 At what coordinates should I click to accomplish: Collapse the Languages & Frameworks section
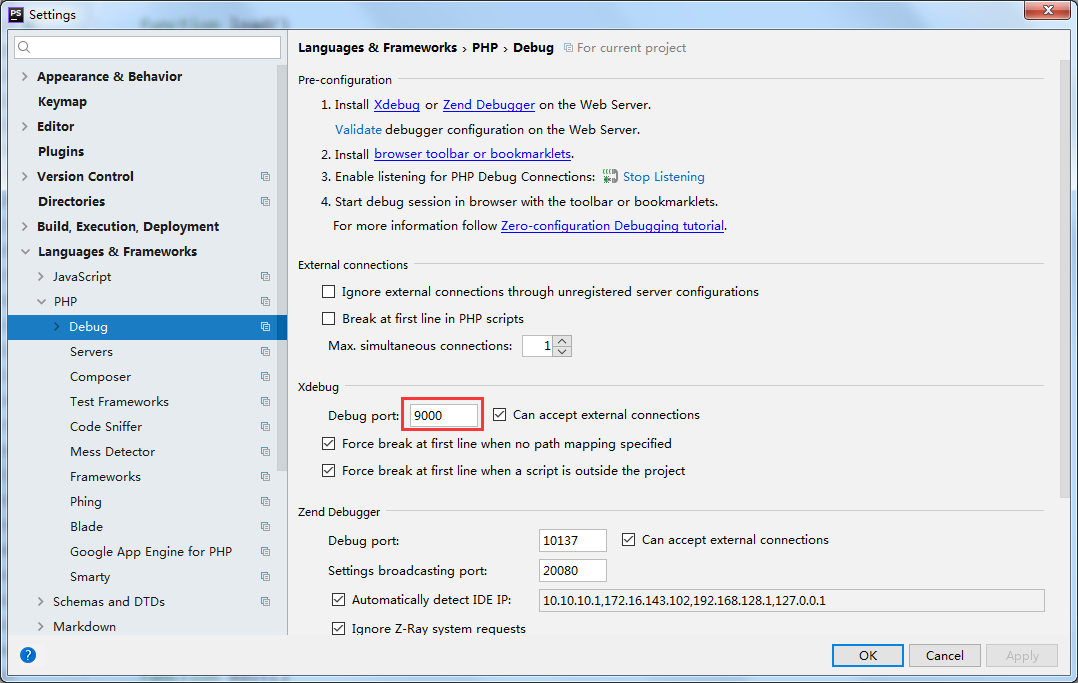pos(25,252)
